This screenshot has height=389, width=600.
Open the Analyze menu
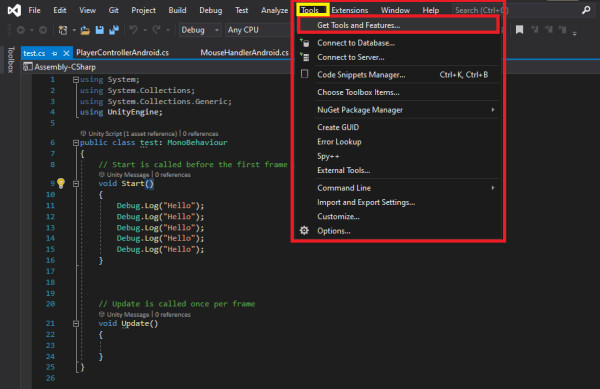[x=274, y=10]
